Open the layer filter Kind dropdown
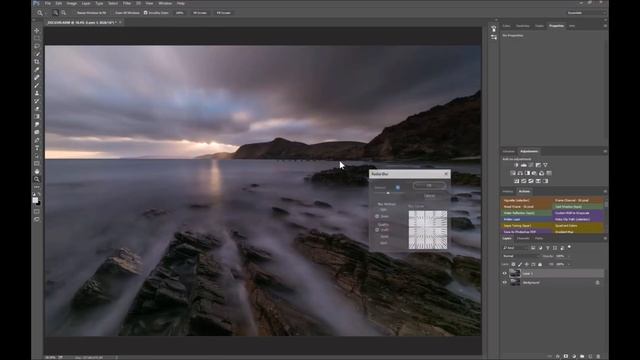Viewport: 640px width, 360px height. coord(516,248)
